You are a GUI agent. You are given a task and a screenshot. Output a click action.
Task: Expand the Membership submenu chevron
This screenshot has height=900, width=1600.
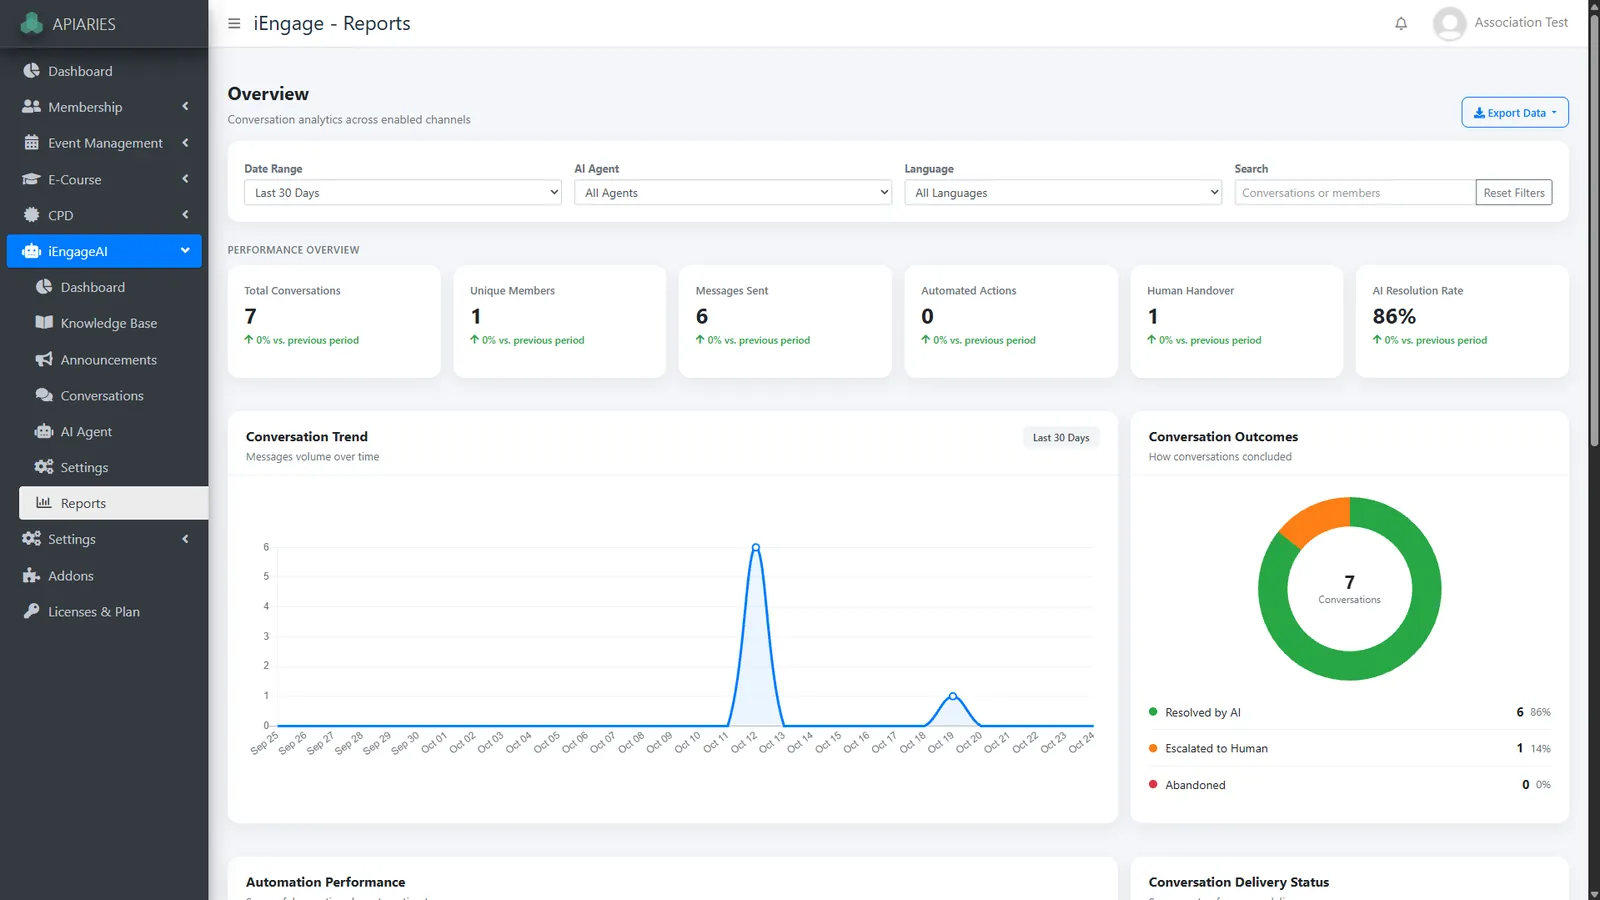[185, 106]
